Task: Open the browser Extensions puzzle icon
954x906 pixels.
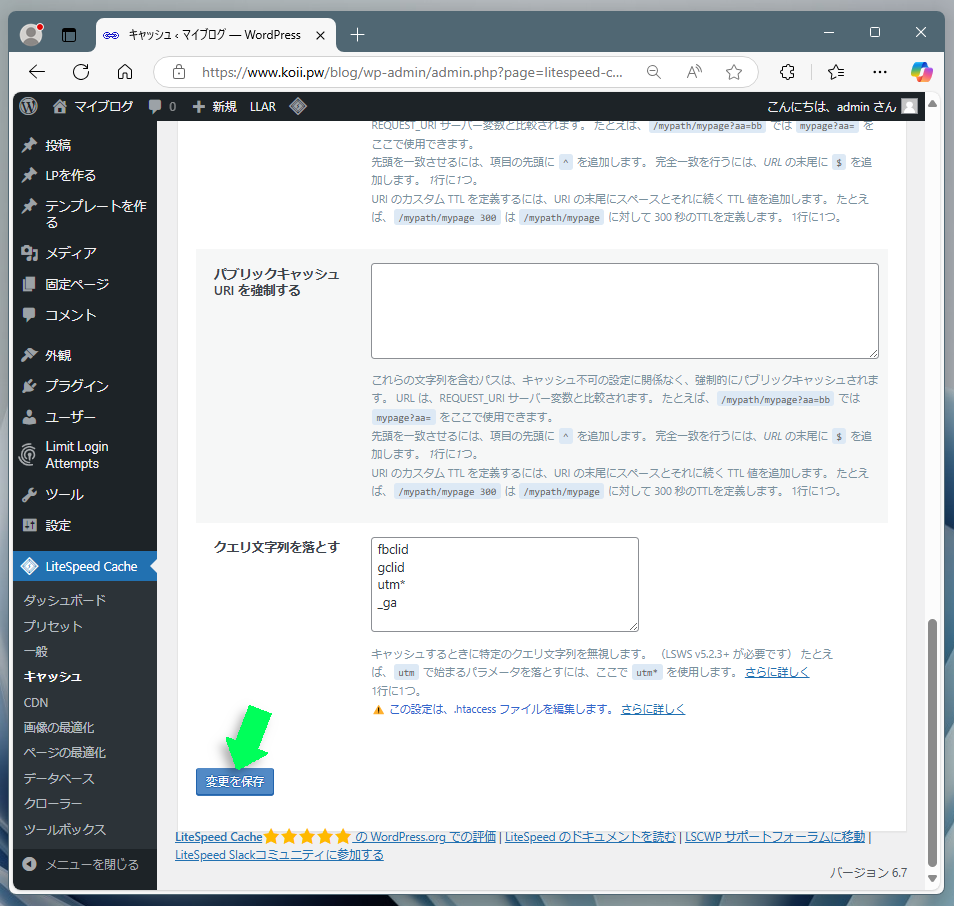Action: tap(787, 72)
